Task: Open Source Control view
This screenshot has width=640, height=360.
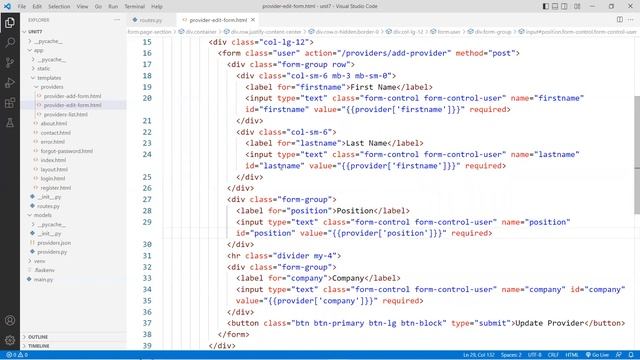Action: [x=10, y=62]
